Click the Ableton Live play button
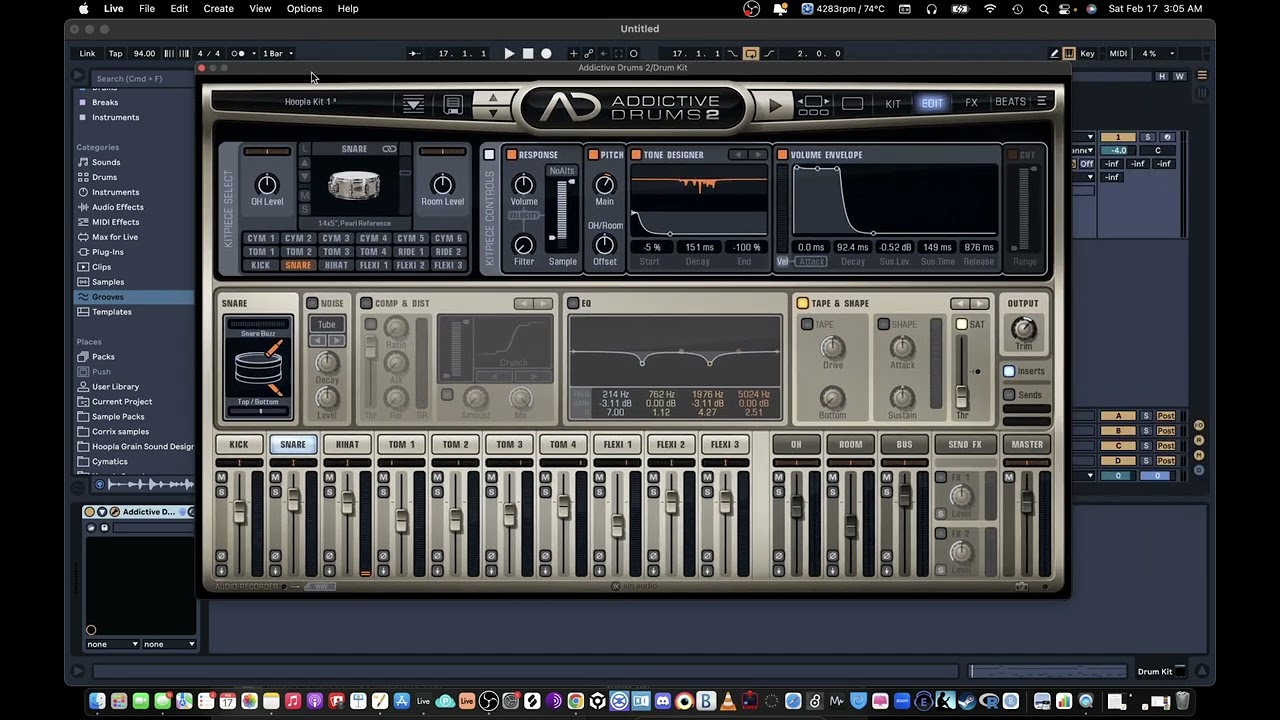 click(510, 53)
